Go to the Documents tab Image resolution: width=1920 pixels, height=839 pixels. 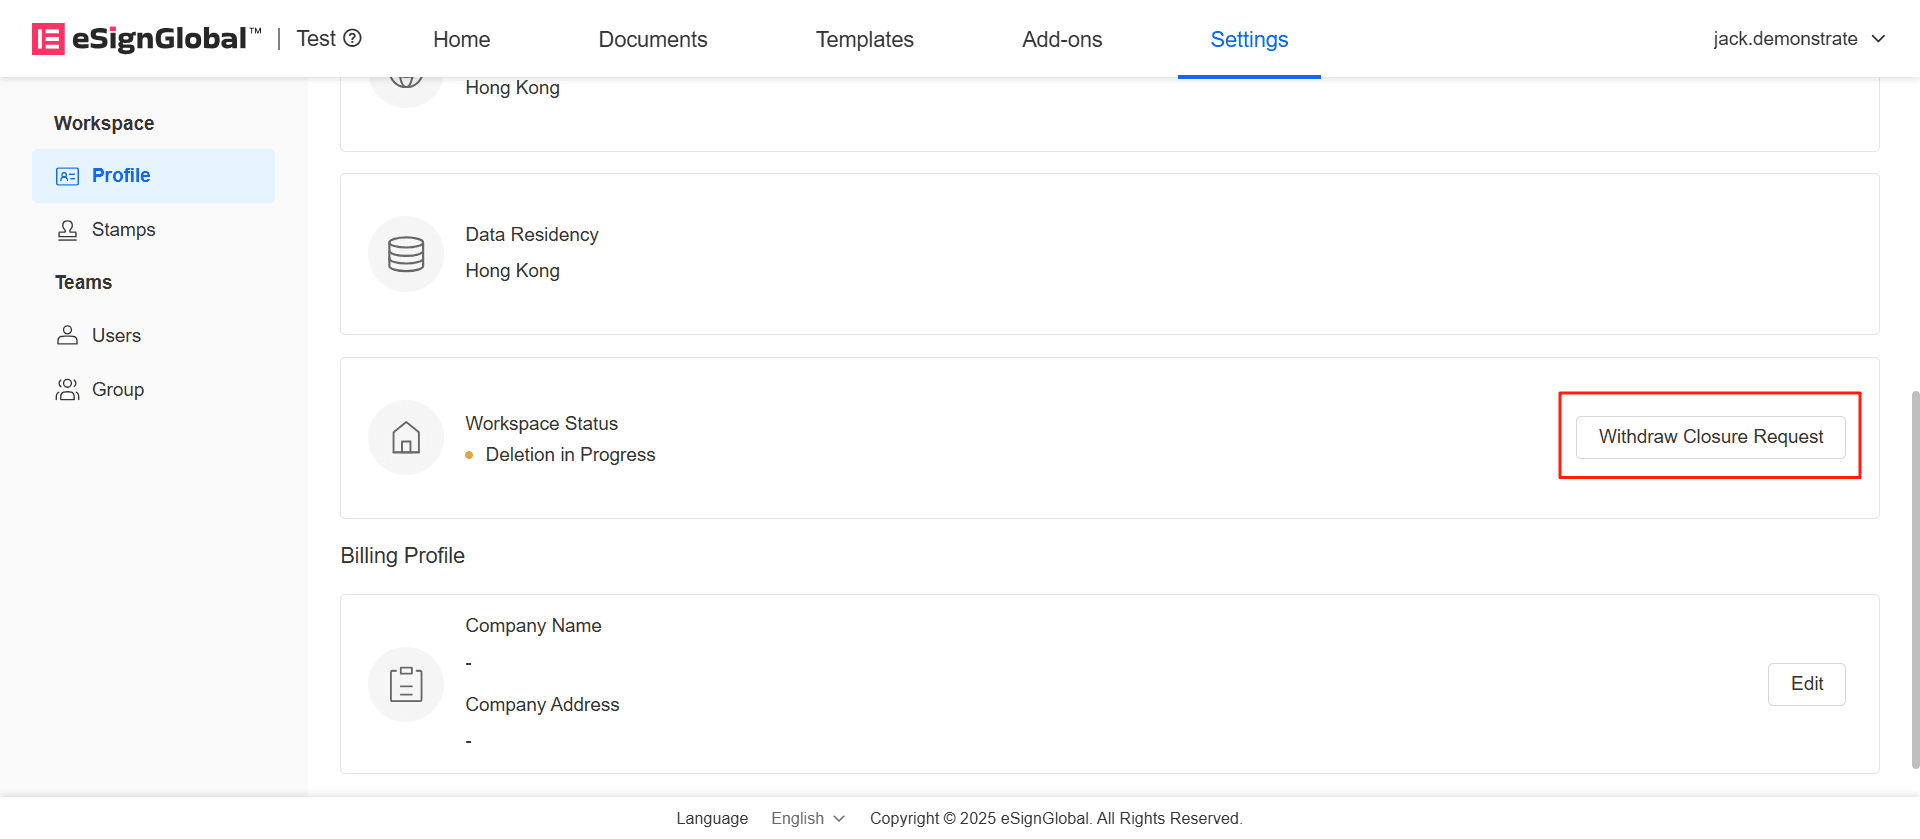pos(652,39)
